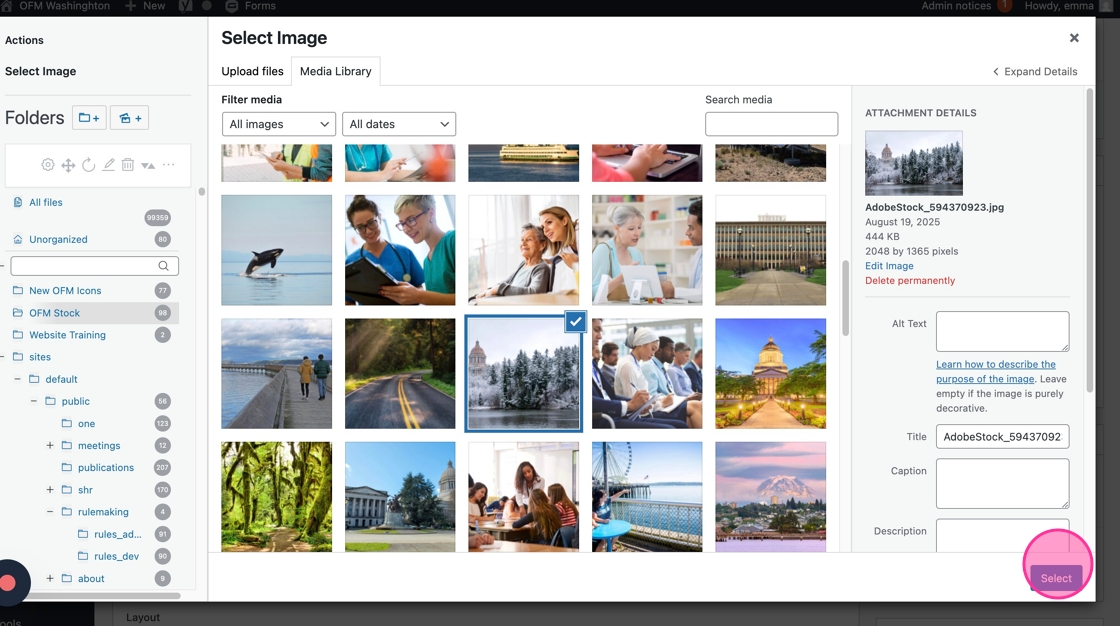
Task: Create a new folder with folder-plus button
Action: (x=89, y=118)
